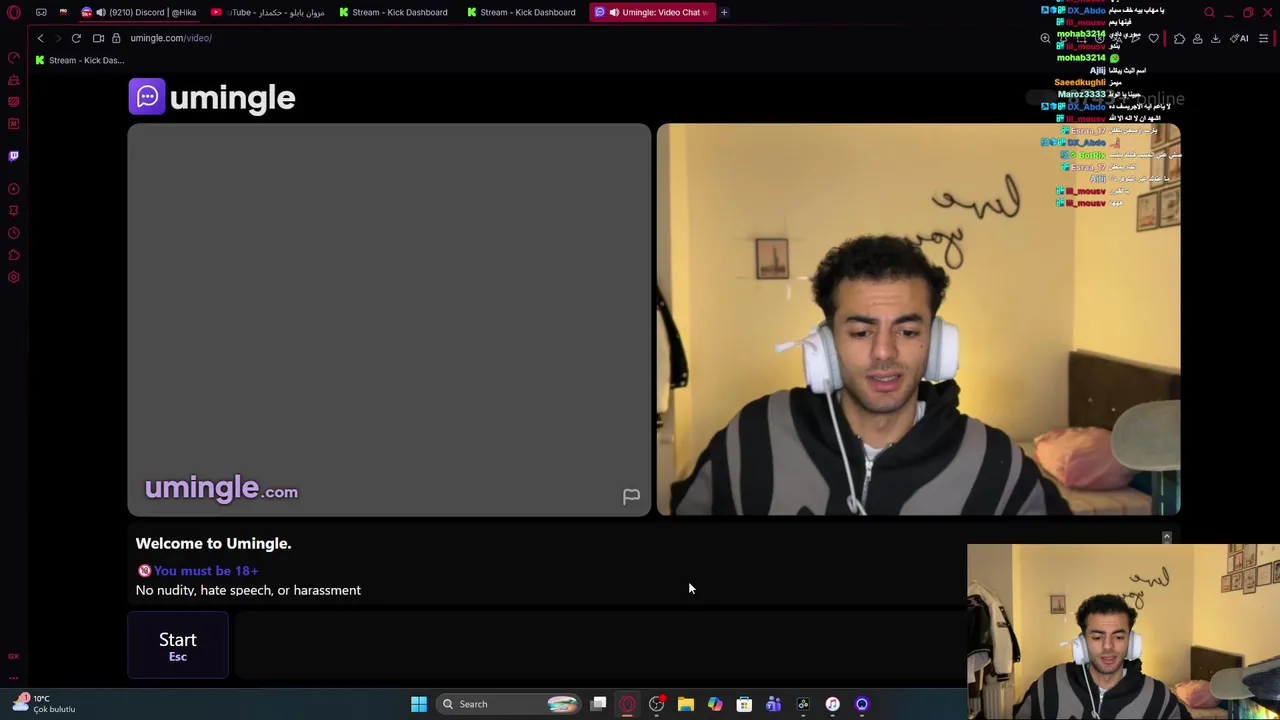
Task: Open the sidebar settings gear icon
Action: tap(14, 277)
